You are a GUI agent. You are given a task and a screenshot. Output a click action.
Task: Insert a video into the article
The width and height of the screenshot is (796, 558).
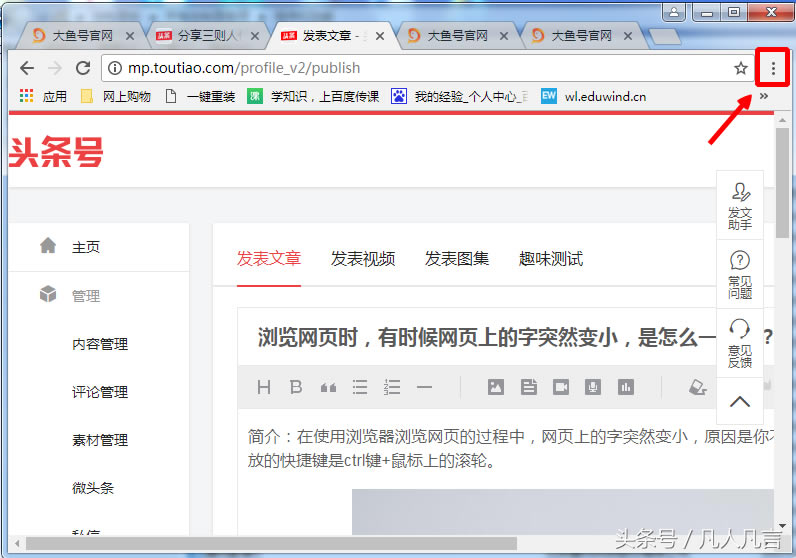point(561,387)
